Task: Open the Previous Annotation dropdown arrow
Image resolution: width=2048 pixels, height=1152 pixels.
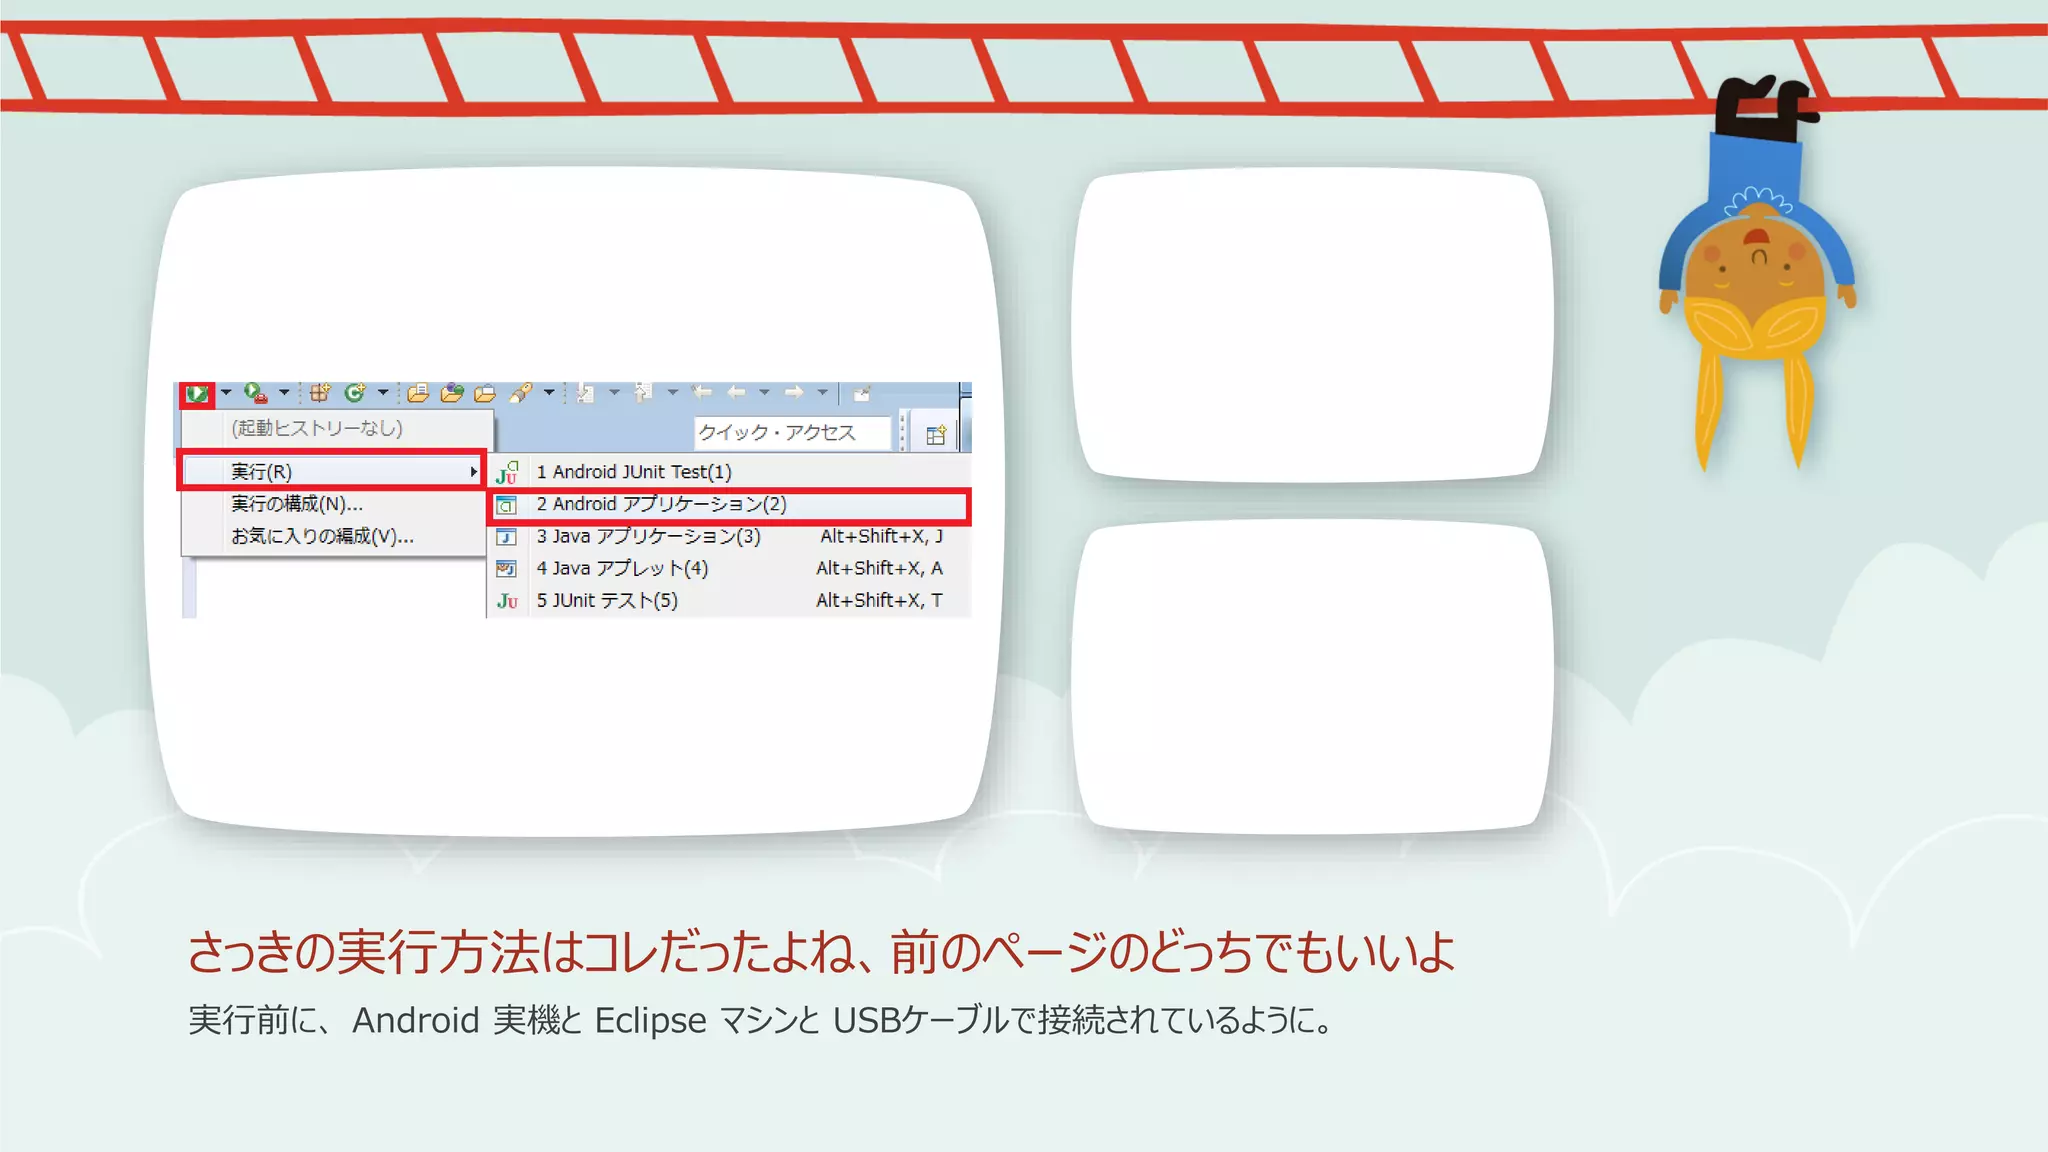Action: (x=673, y=392)
